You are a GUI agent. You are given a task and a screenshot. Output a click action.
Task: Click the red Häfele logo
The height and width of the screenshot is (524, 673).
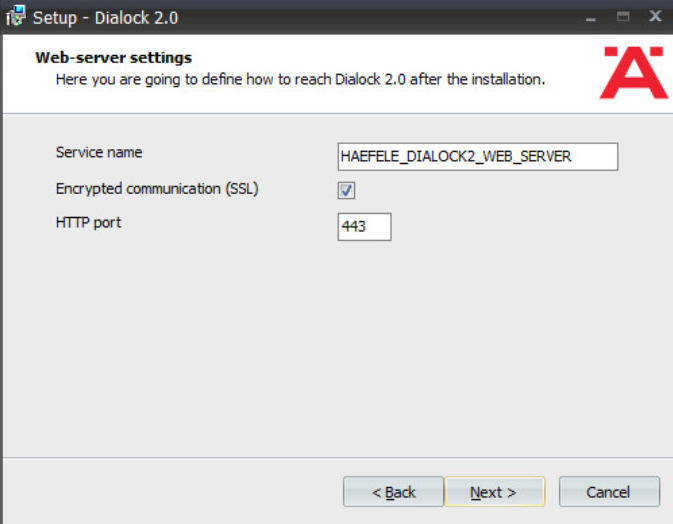634,73
